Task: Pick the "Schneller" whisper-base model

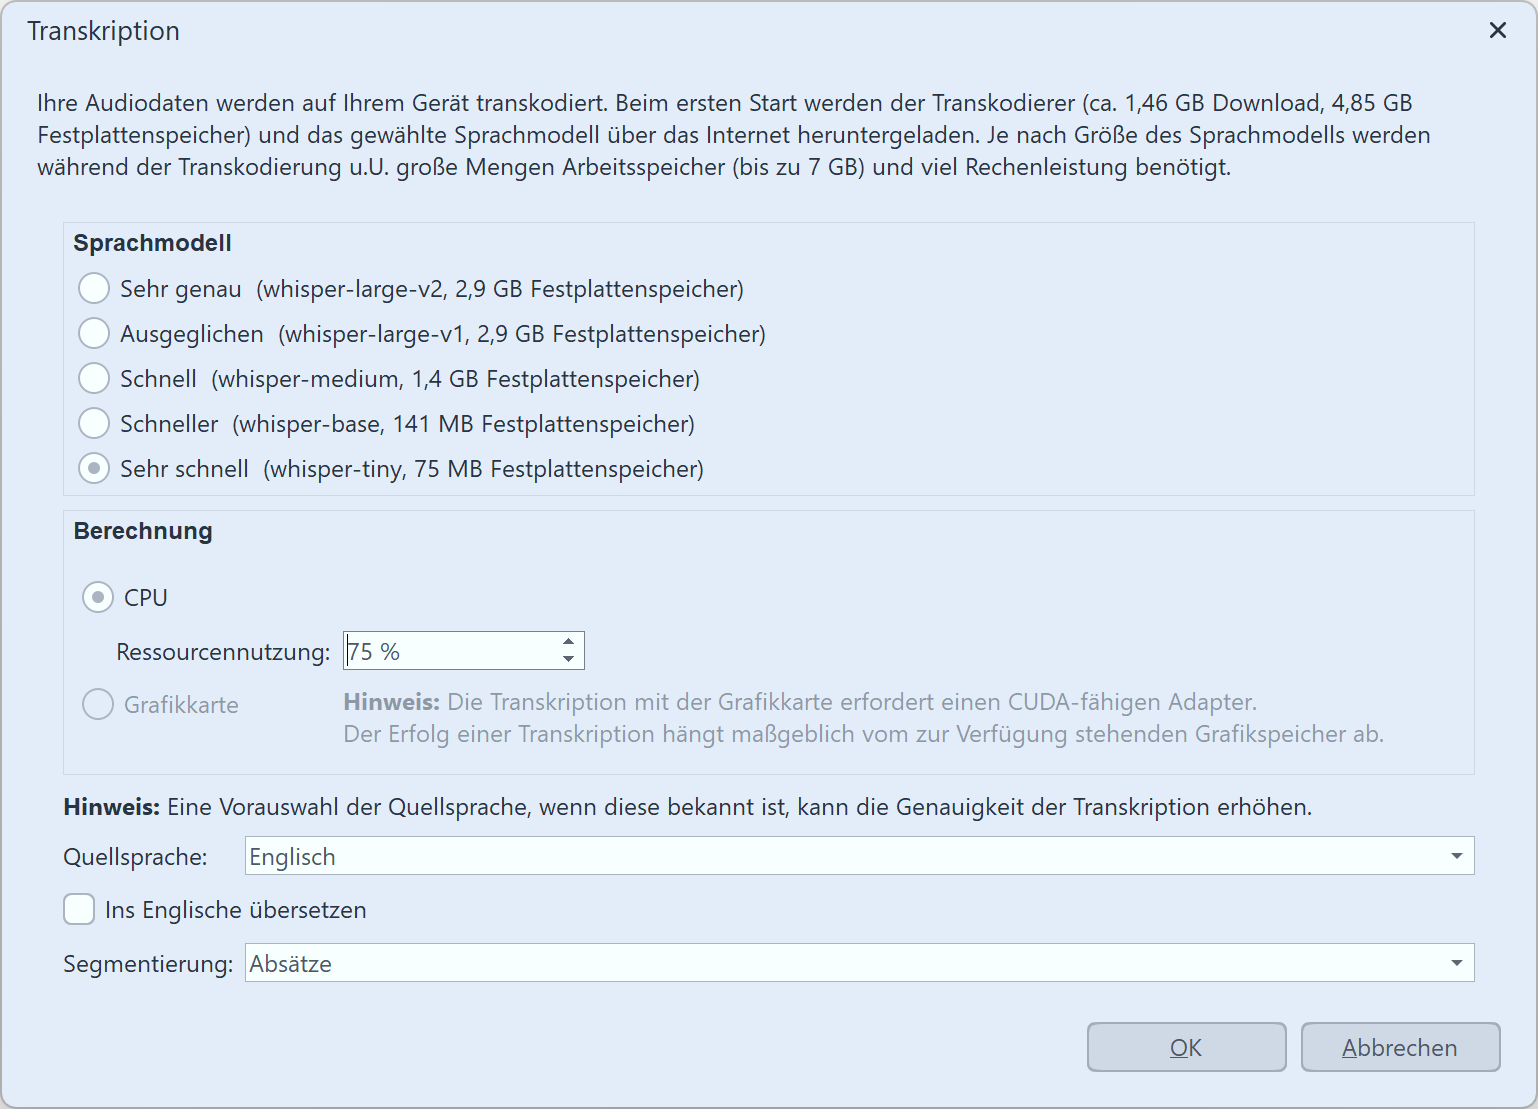Action: tap(93, 423)
